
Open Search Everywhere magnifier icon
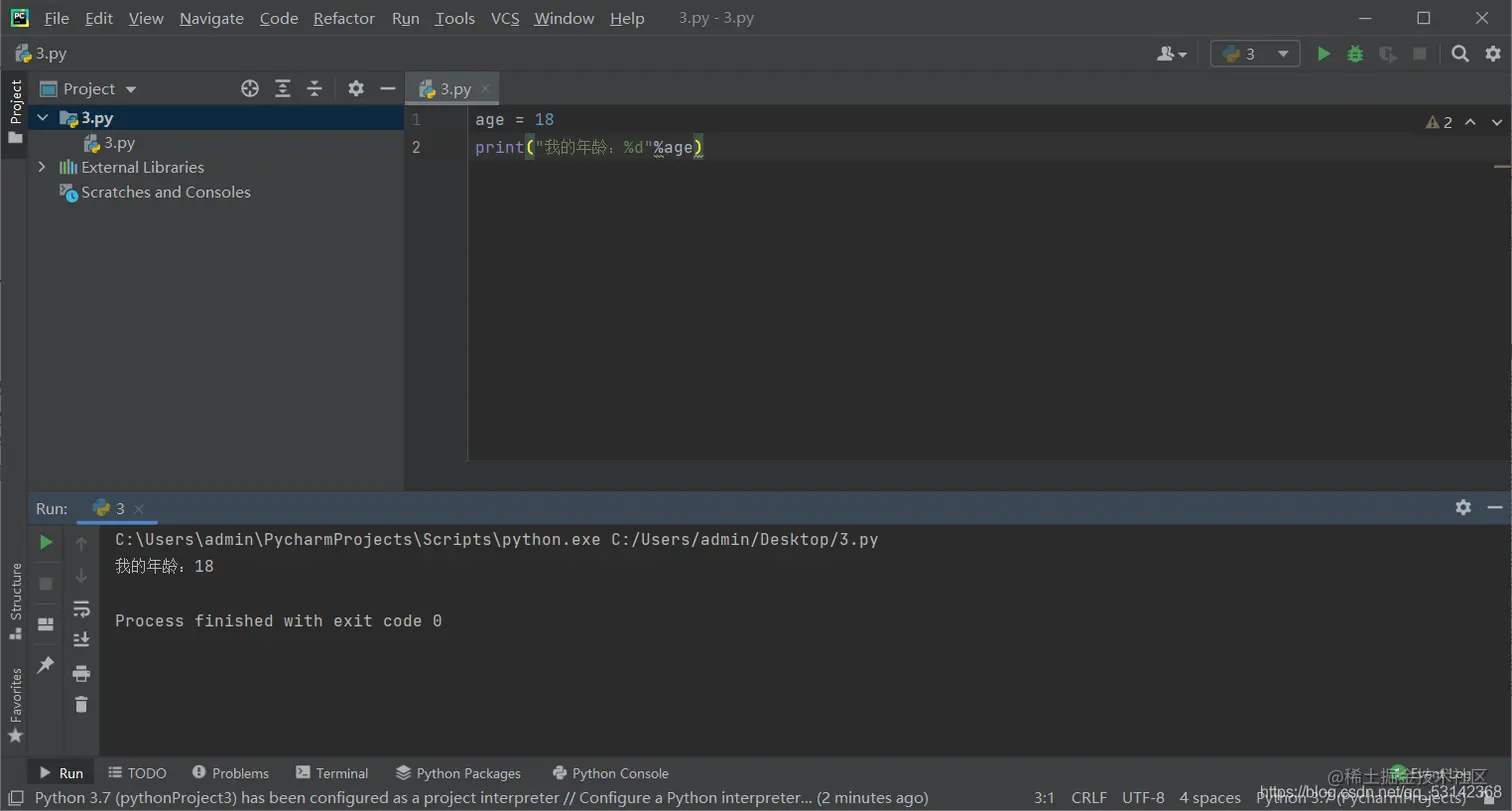click(1460, 54)
